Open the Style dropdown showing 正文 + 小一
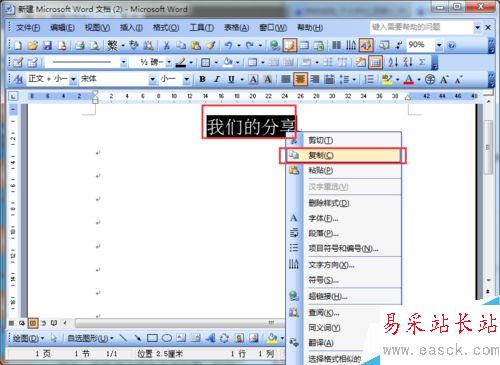The height and width of the screenshot is (365, 500). click(x=73, y=79)
